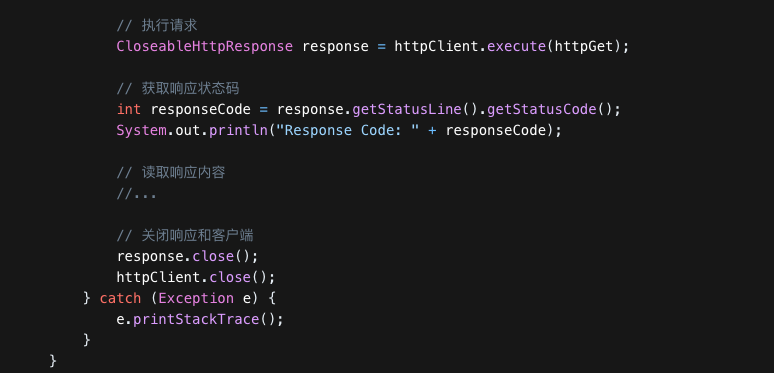774x373 pixels.
Task: Click the httpClient.close() statement
Action: point(196,277)
